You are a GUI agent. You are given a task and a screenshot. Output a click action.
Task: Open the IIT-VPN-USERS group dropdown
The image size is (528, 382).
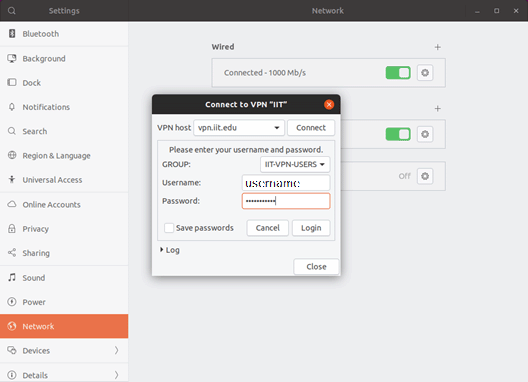point(295,164)
